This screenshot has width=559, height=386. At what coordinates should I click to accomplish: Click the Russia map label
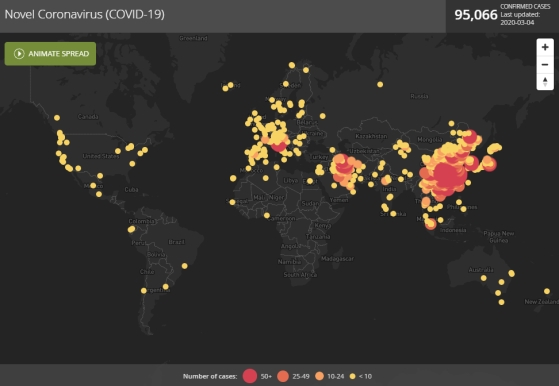[419, 96]
